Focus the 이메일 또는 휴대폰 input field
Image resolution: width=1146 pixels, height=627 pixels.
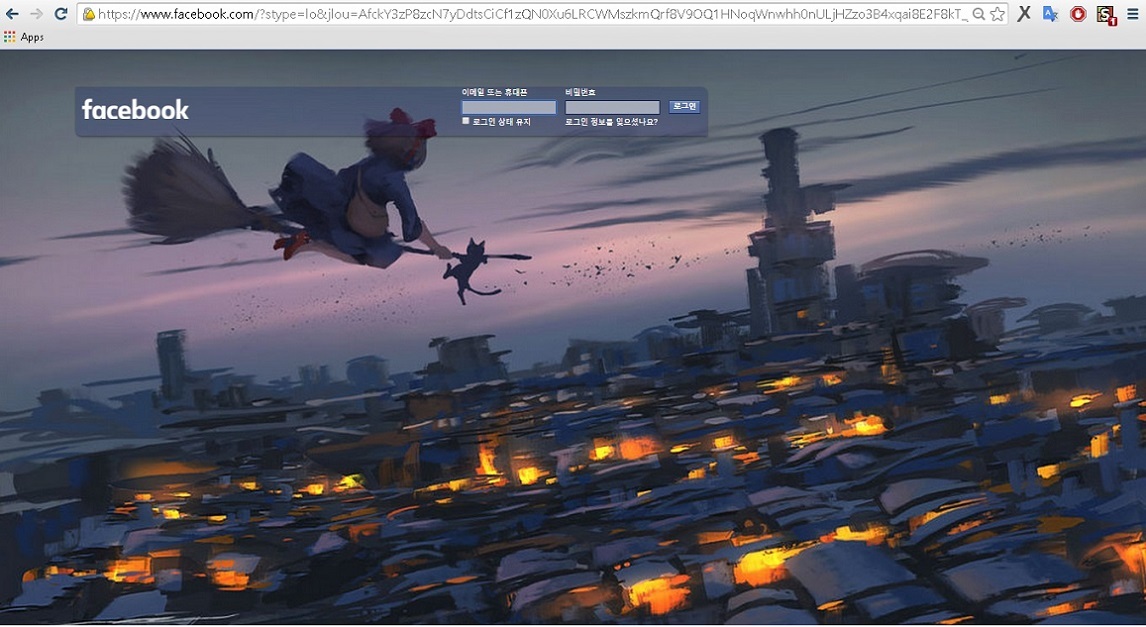509,107
